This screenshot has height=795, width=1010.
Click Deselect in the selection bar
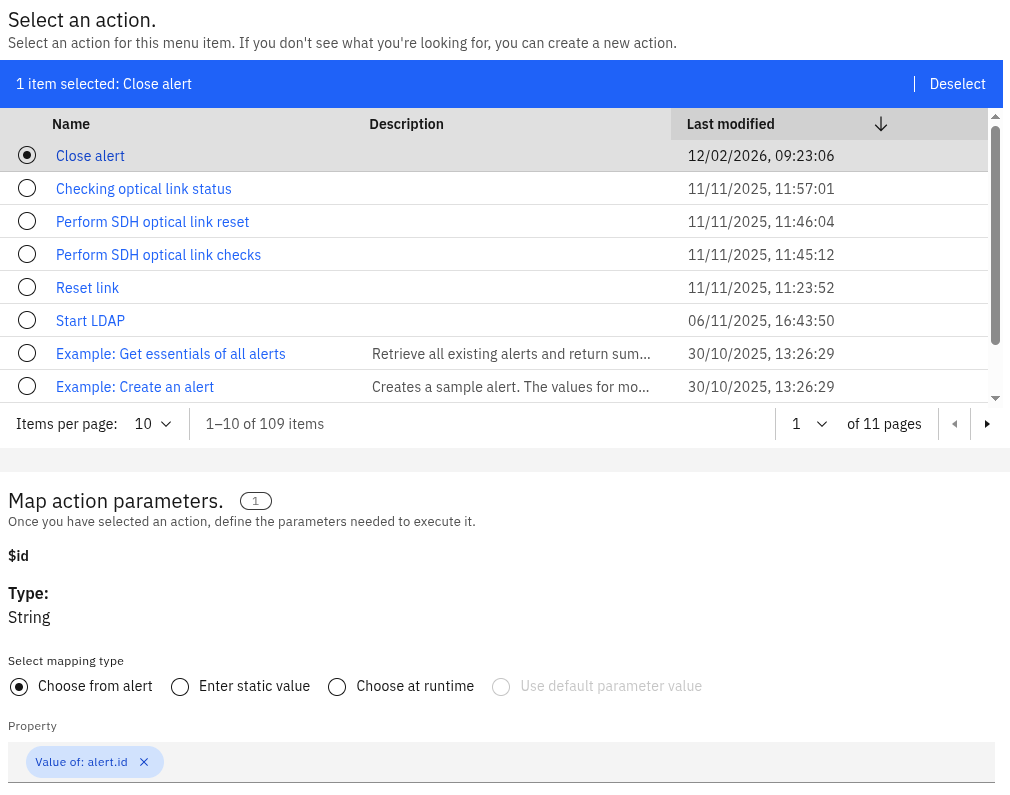pos(957,84)
